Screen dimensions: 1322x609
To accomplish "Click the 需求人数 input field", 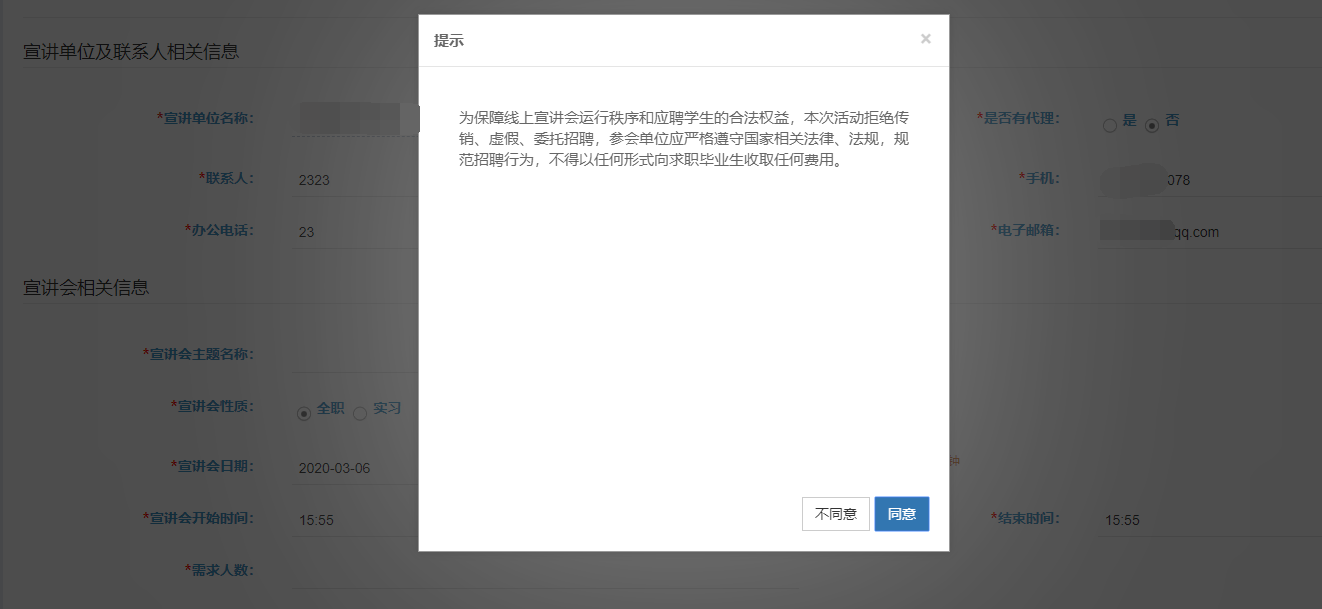I will [x=355, y=571].
